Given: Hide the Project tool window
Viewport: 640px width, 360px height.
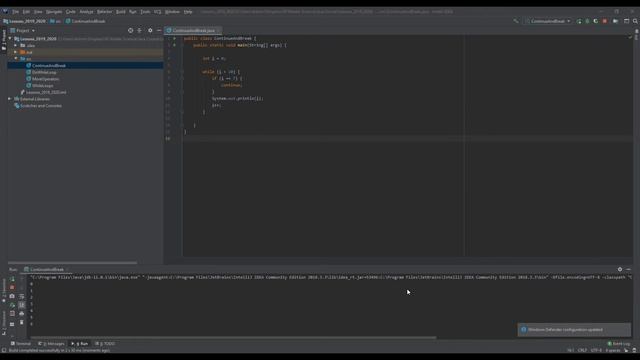Looking at the screenshot, I should point(159,30).
